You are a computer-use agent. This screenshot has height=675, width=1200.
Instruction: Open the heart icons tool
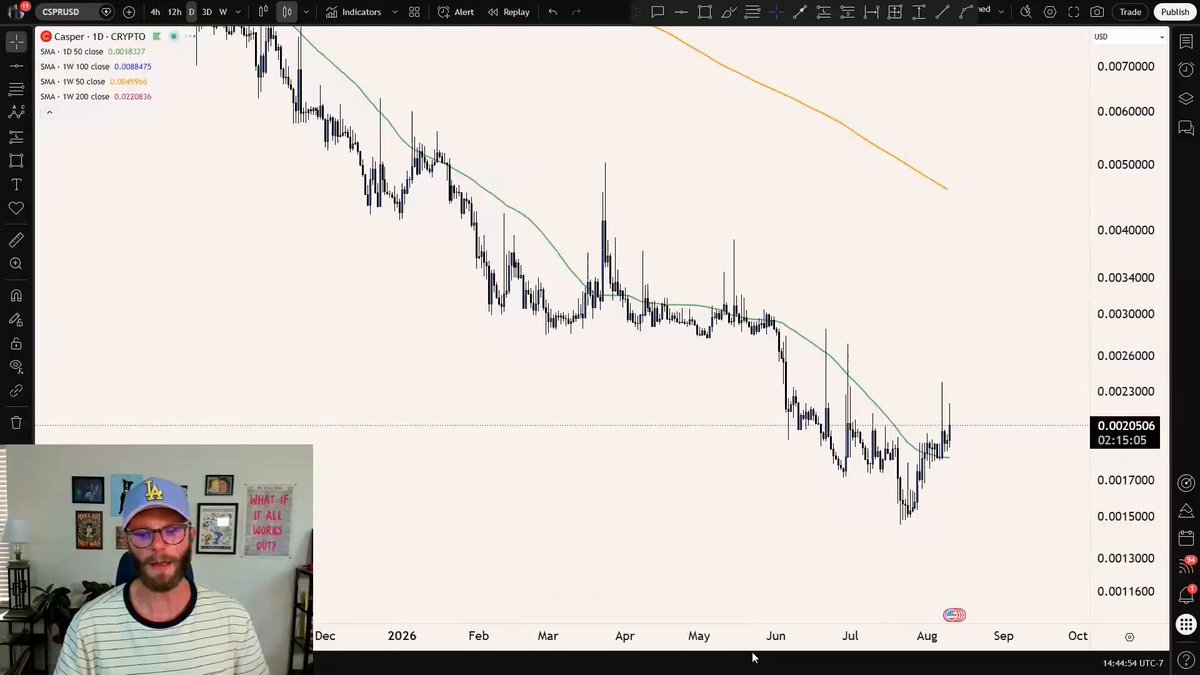coord(16,208)
